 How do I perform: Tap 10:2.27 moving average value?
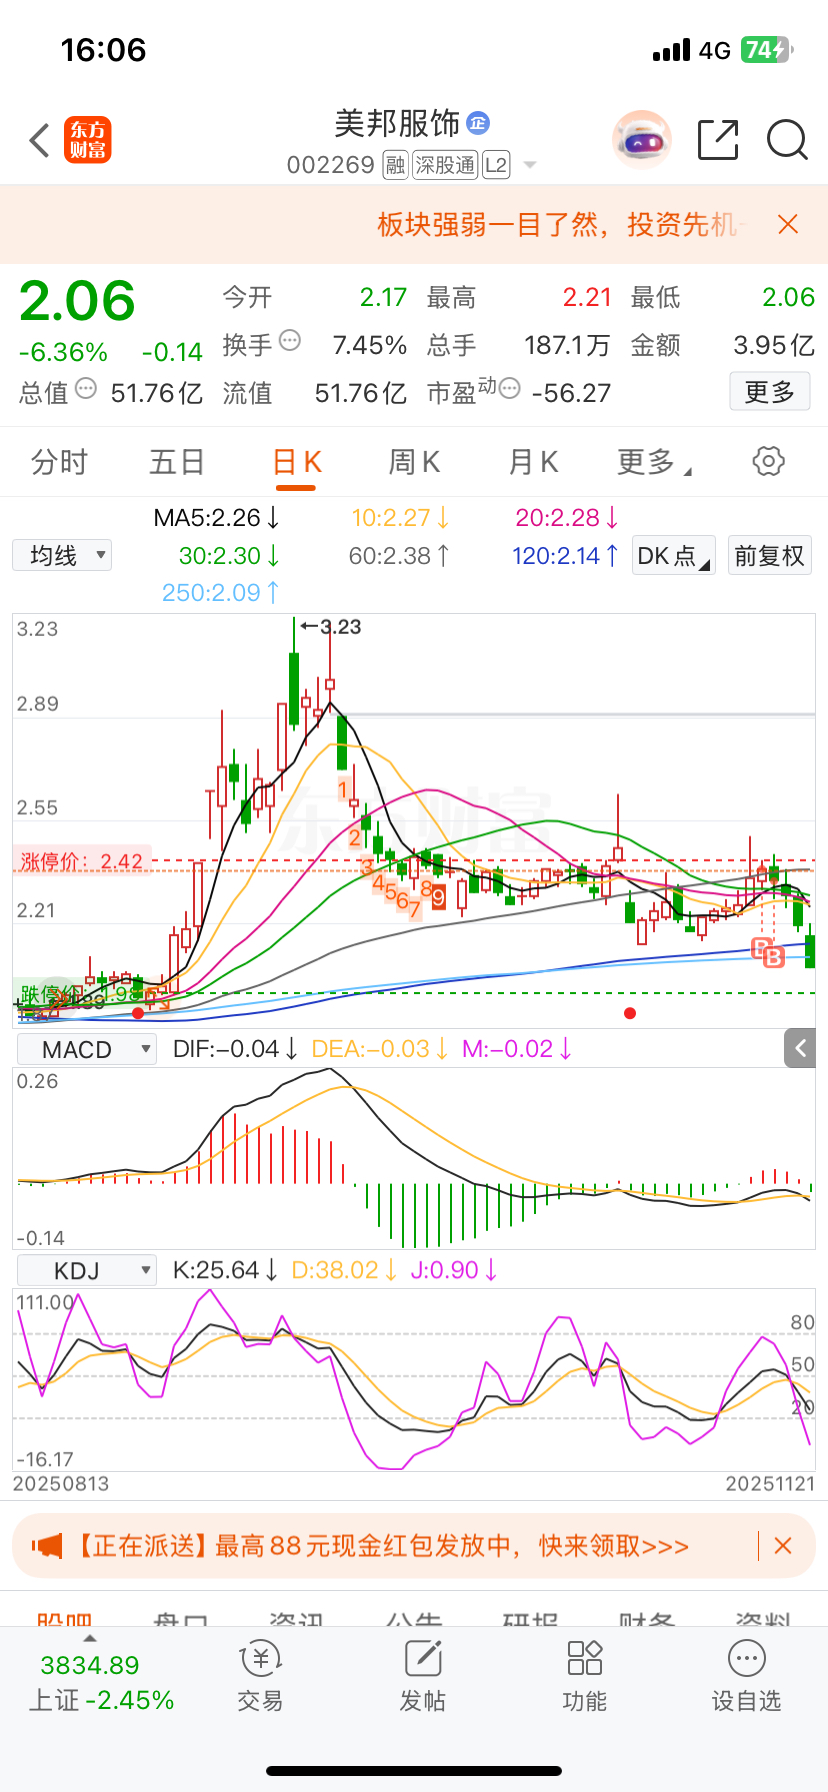coord(400,518)
